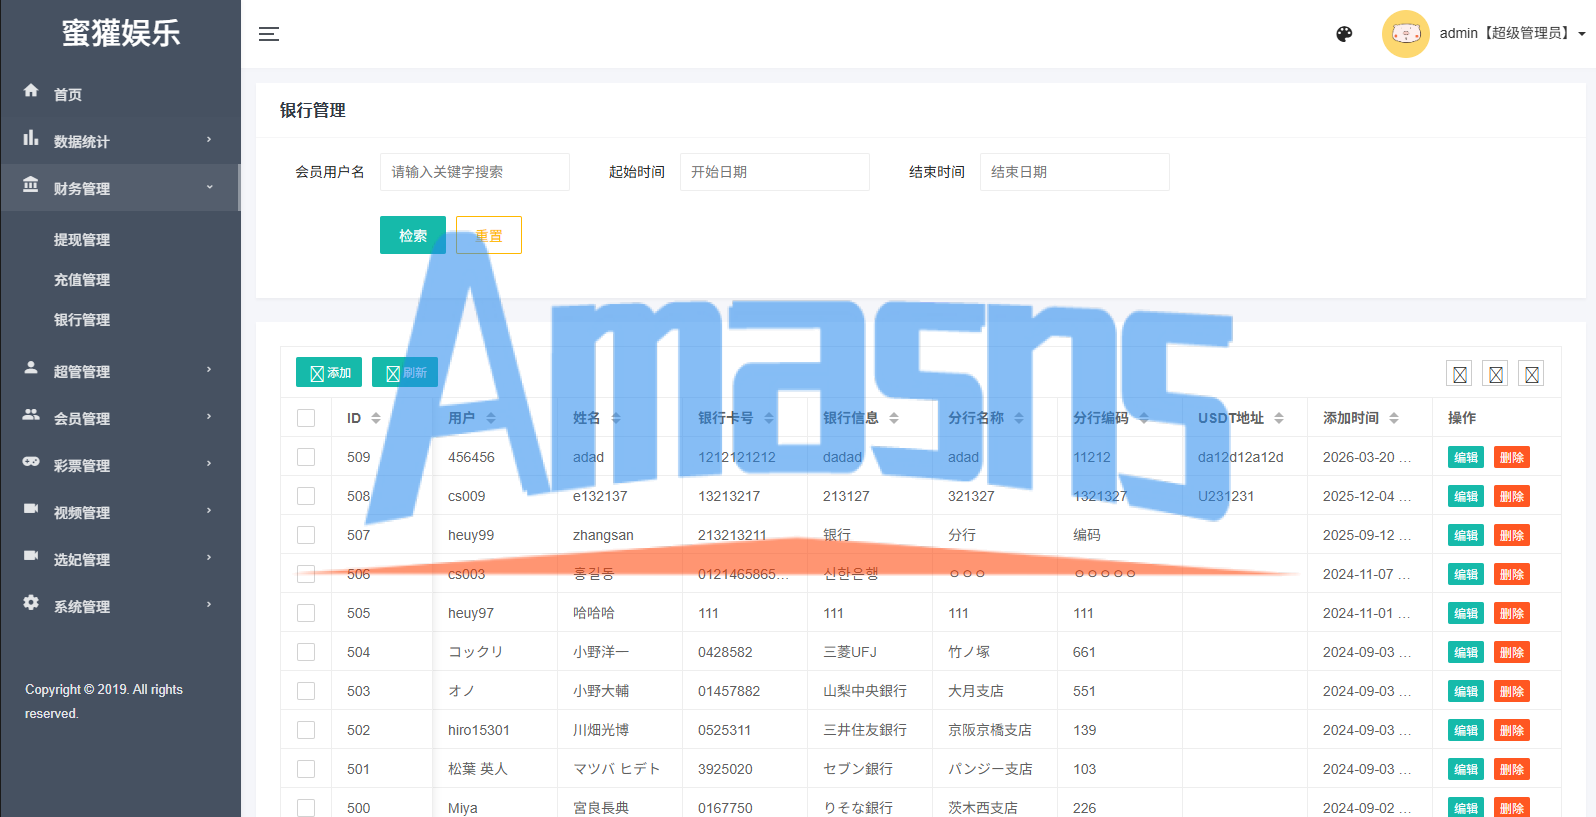The height and width of the screenshot is (817, 1596).
Task: Check the row 509 checkbox
Action: (x=306, y=457)
